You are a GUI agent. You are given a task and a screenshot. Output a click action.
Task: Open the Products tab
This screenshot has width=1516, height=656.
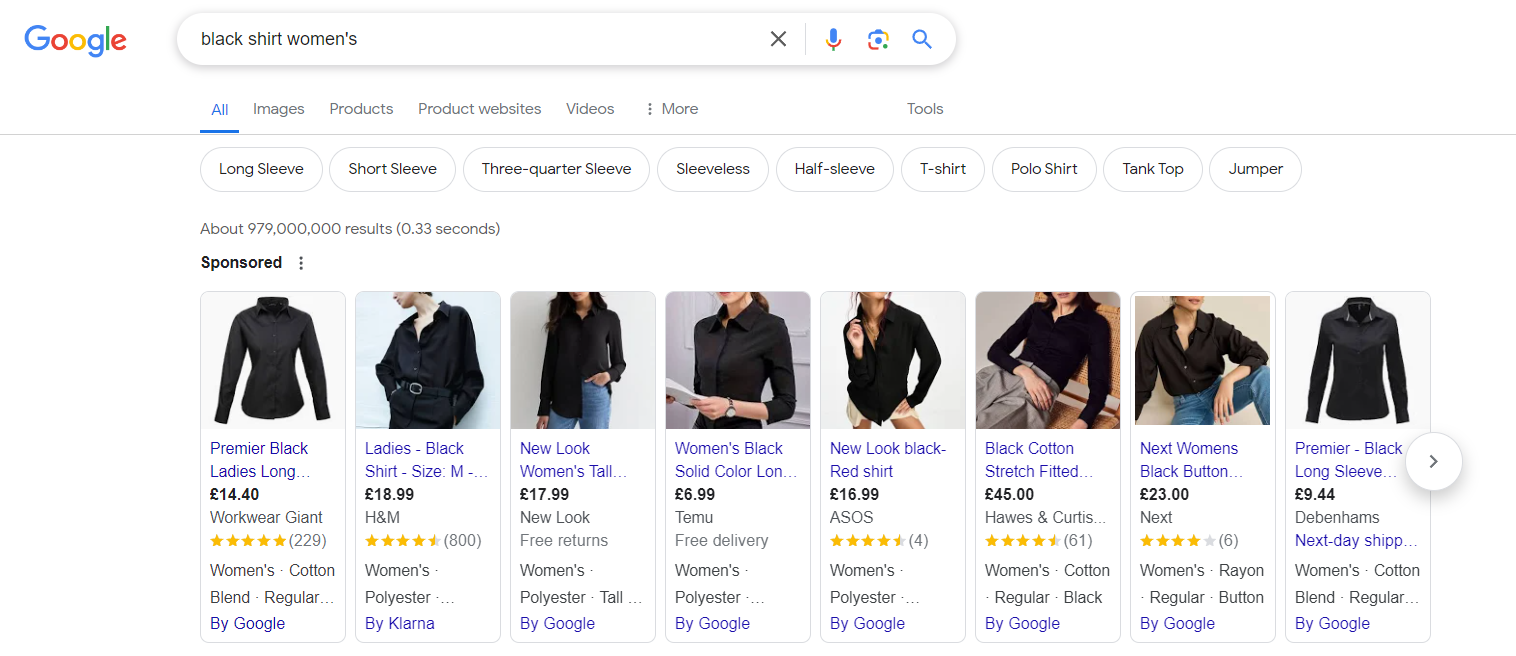coord(360,108)
